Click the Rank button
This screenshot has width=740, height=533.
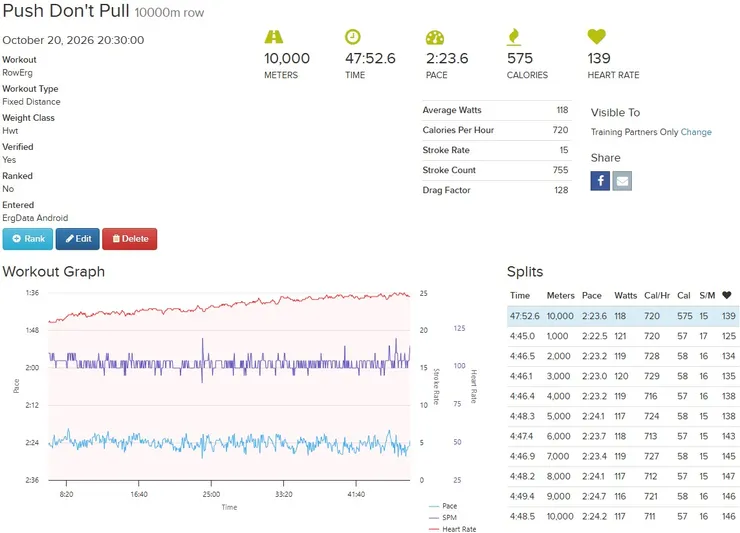click(28, 239)
